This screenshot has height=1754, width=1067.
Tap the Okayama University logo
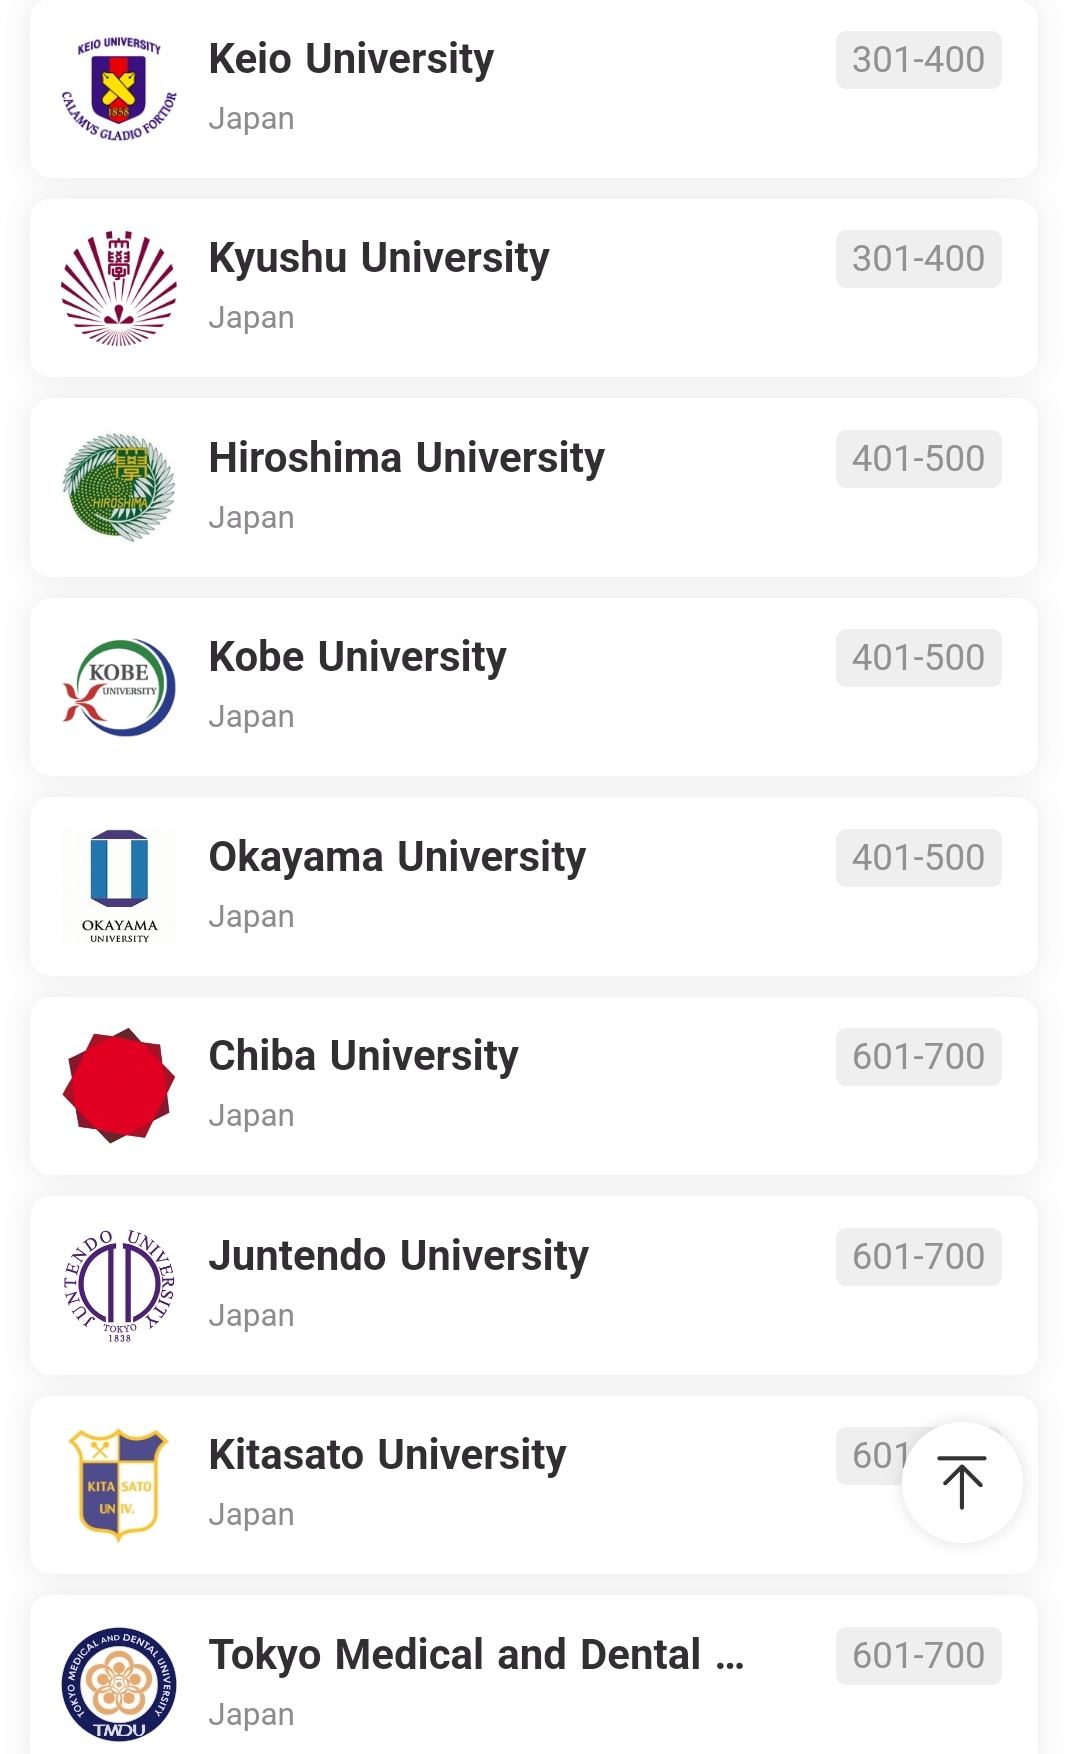[x=119, y=886]
